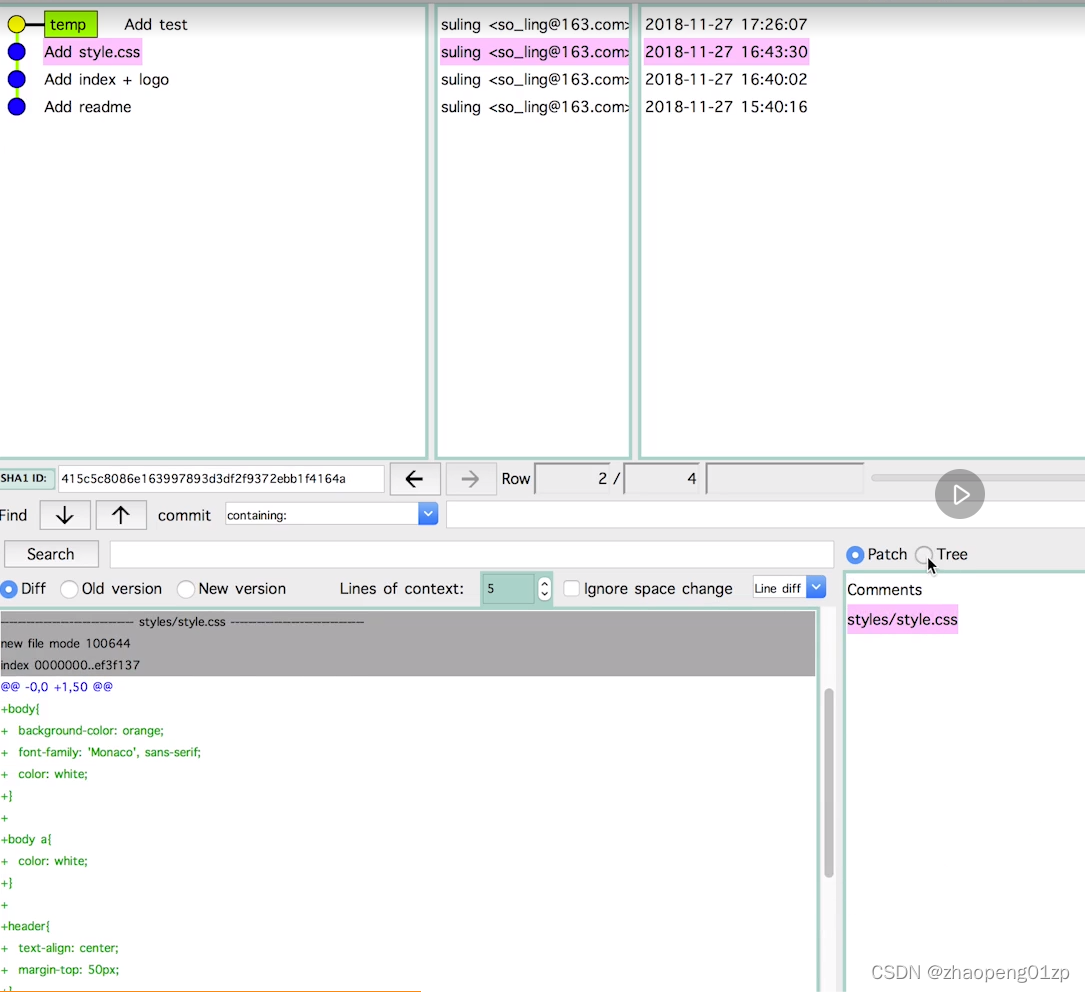Click the @@ -0,0 +1,50 @@ hunk header

click(57, 687)
